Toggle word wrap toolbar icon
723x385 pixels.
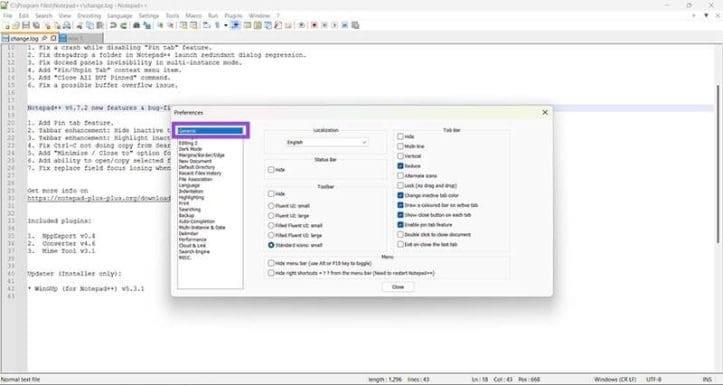207,25
